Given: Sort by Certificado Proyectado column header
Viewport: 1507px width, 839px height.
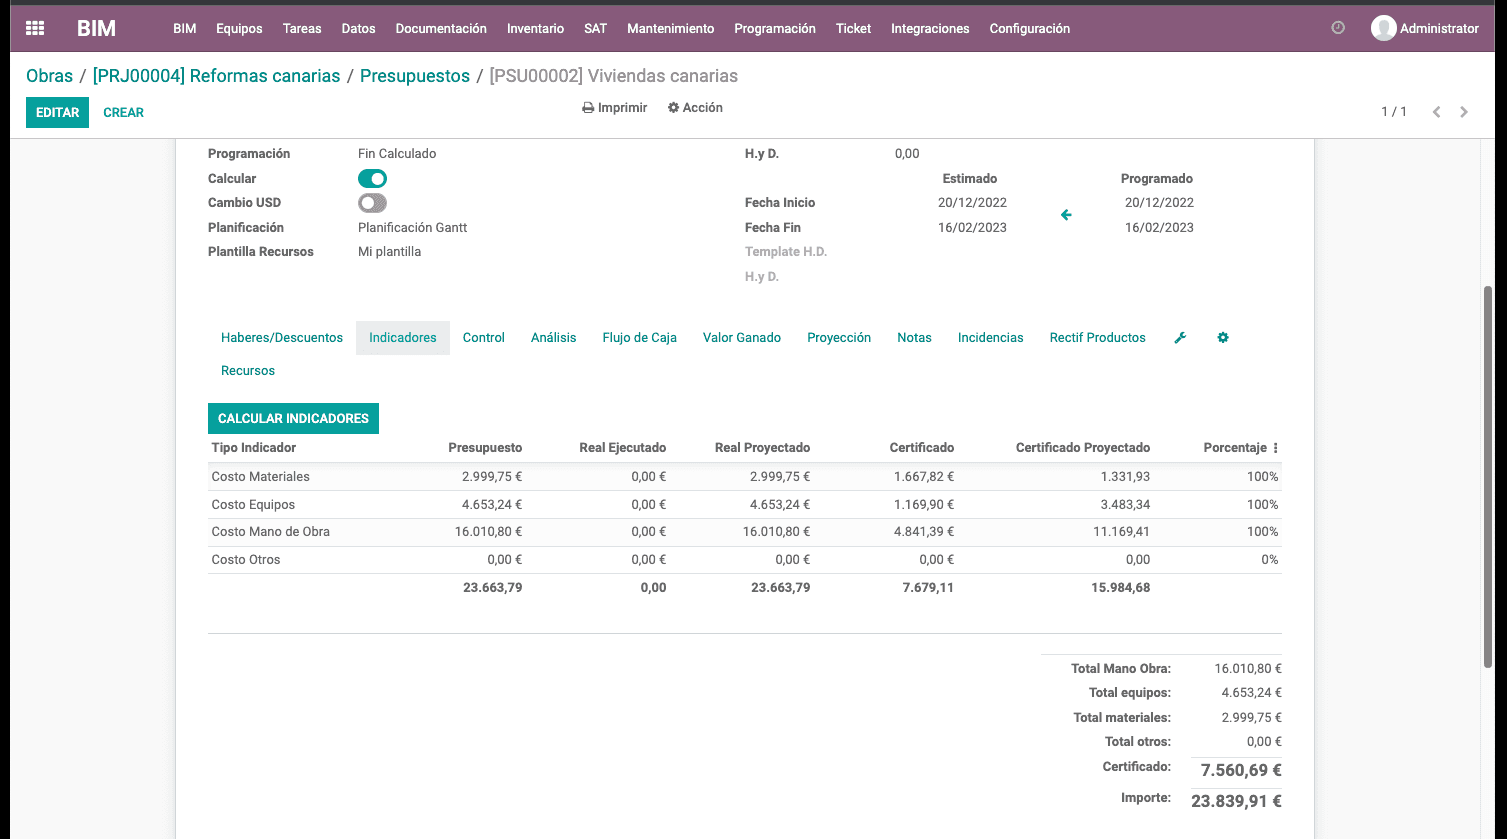Looking at the screenshot, I should click(x=1083, y=448).
